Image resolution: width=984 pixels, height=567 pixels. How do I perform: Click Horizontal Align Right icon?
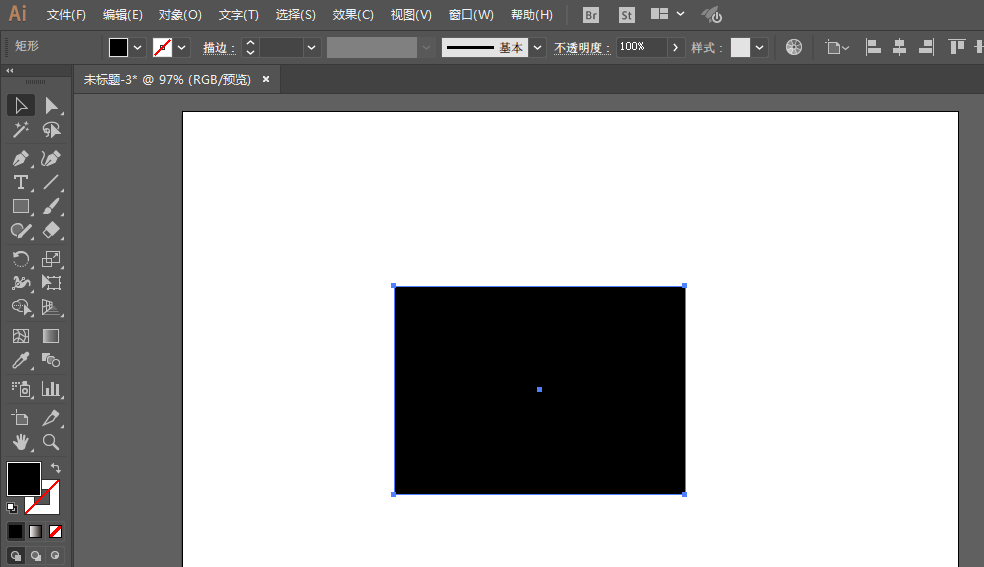coord(926,47)
